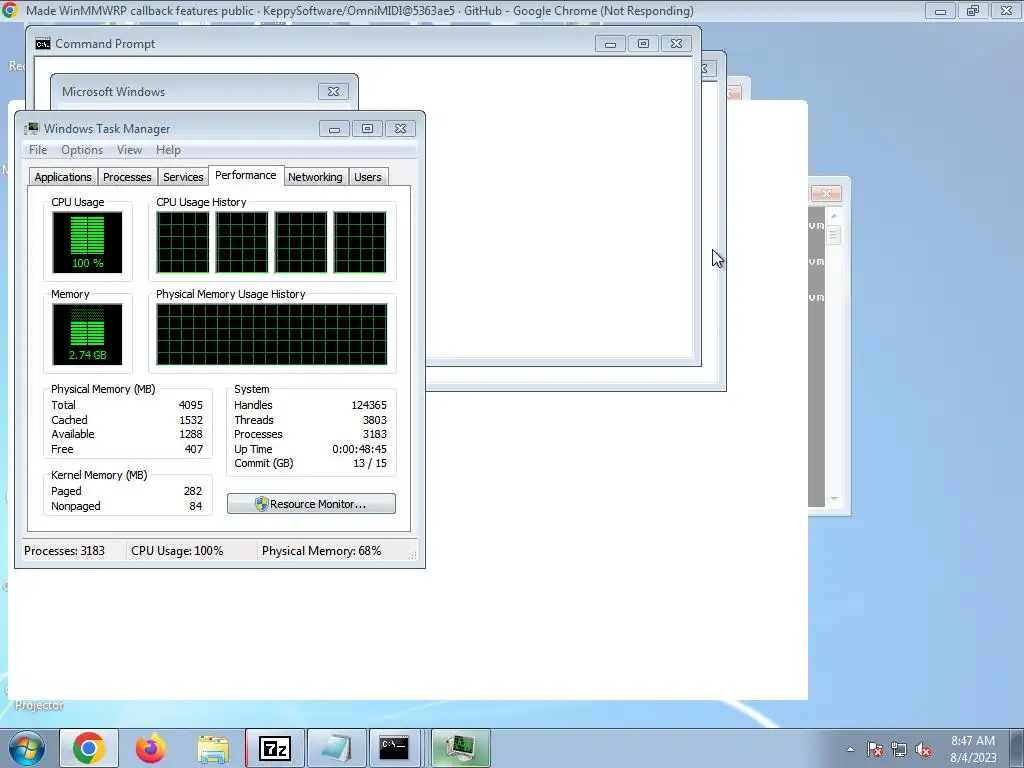Launch Firefox from the taskbar
The height and width of the screenshot is (768, 1024).
coord(150,748)
